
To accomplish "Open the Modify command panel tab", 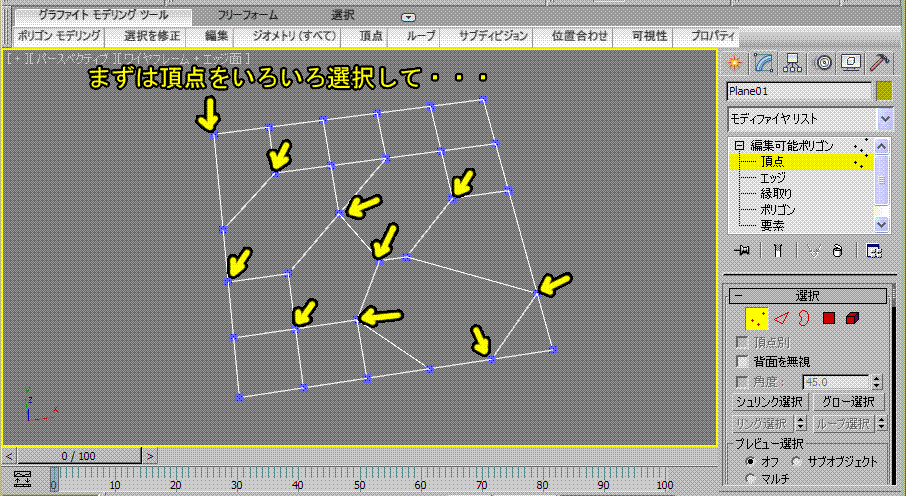I will [763, 62].
